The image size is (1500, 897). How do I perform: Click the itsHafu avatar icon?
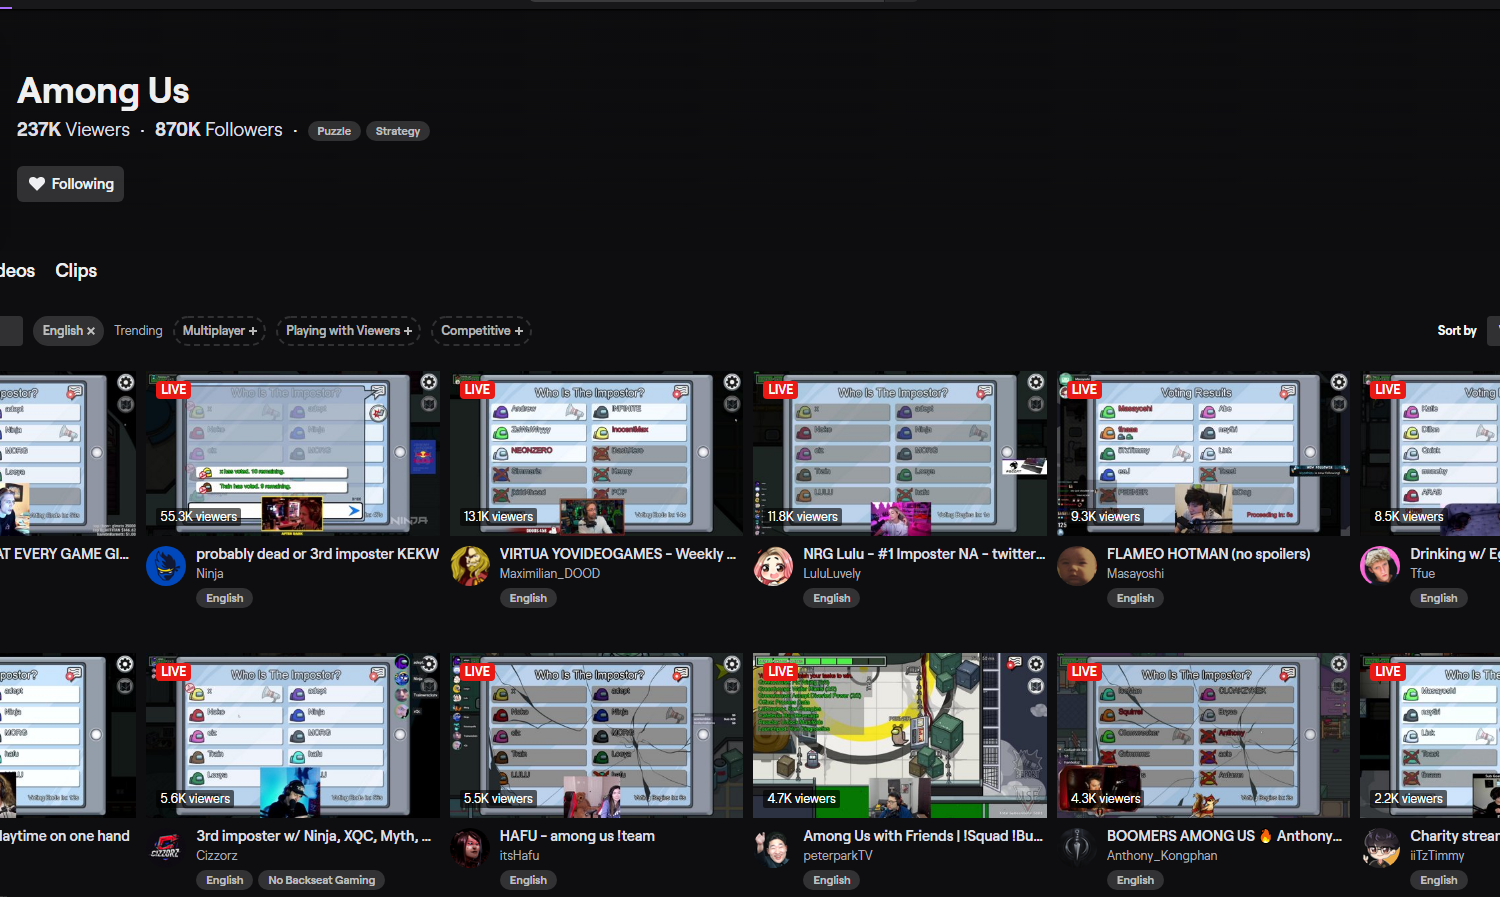tap(470, 848)
